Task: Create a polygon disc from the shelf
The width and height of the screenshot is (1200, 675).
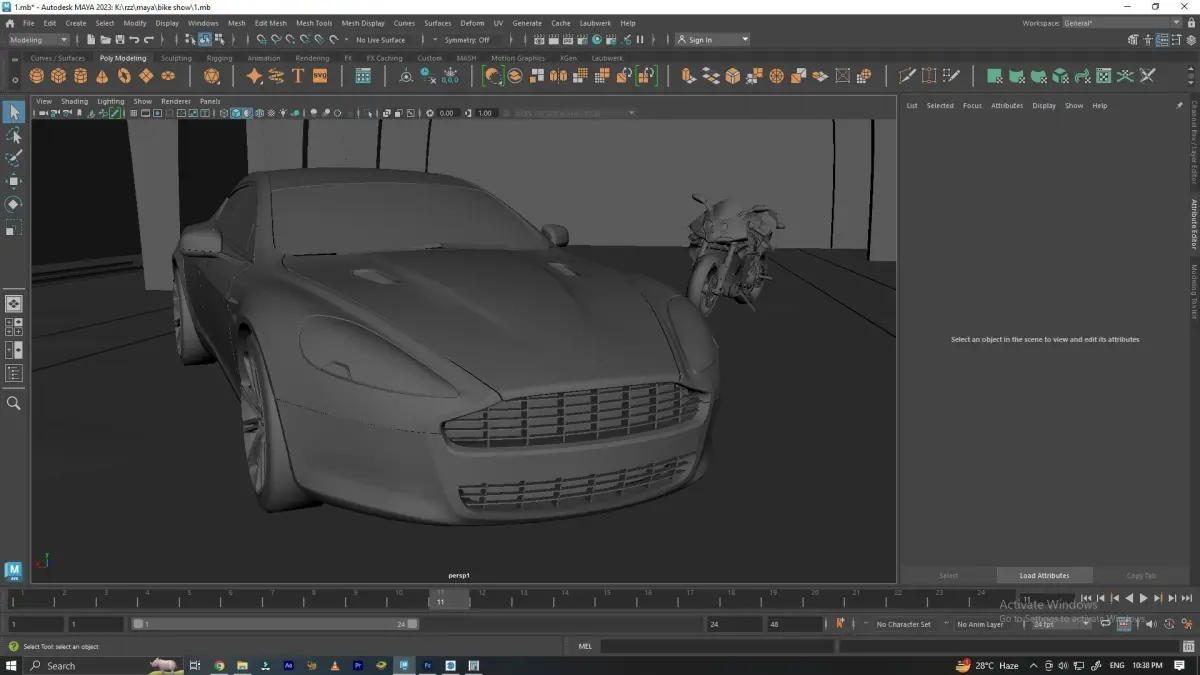Action: tap(169, 76)
